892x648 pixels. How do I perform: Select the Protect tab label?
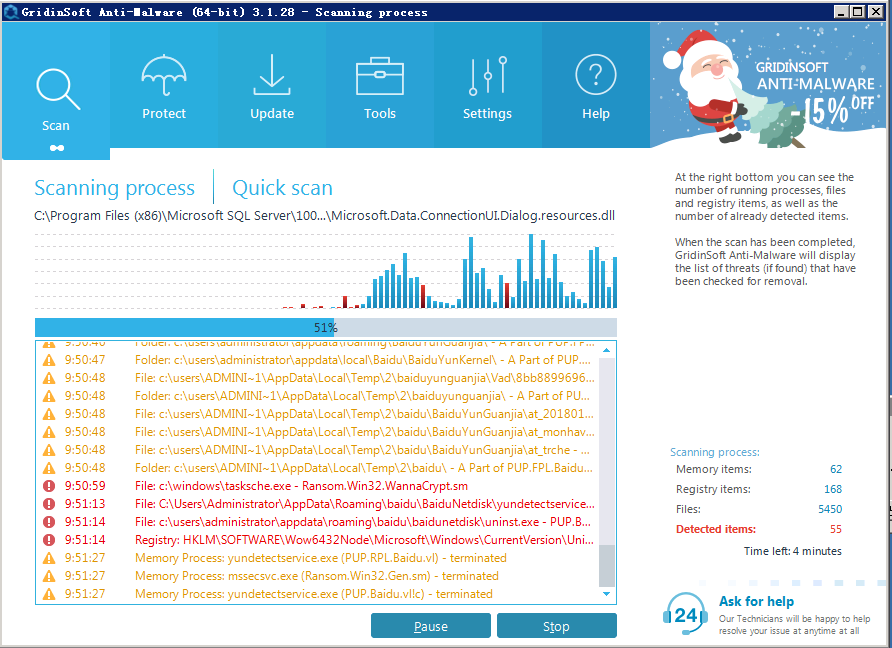164,114
